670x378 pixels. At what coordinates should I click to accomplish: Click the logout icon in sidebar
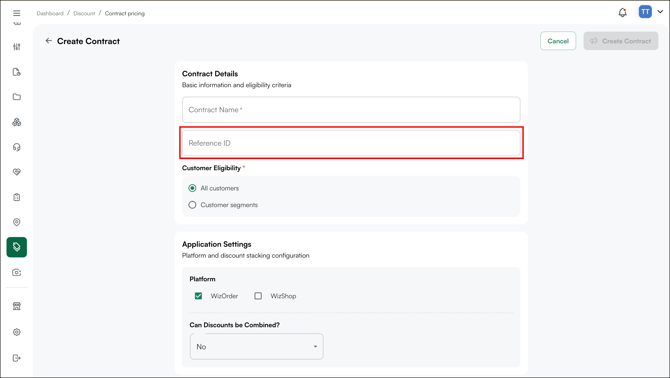coord(17,358)
